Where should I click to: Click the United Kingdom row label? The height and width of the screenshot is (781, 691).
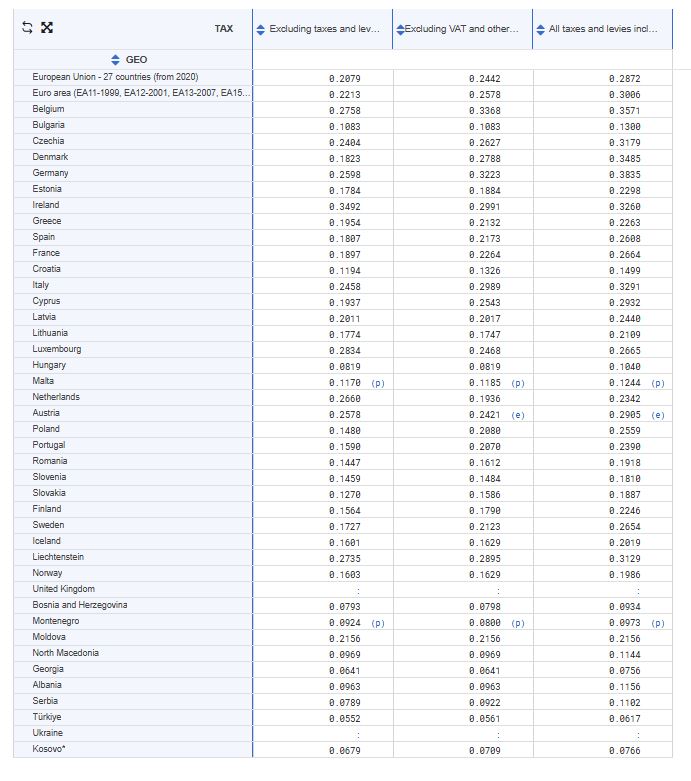(x=63, y=589)
